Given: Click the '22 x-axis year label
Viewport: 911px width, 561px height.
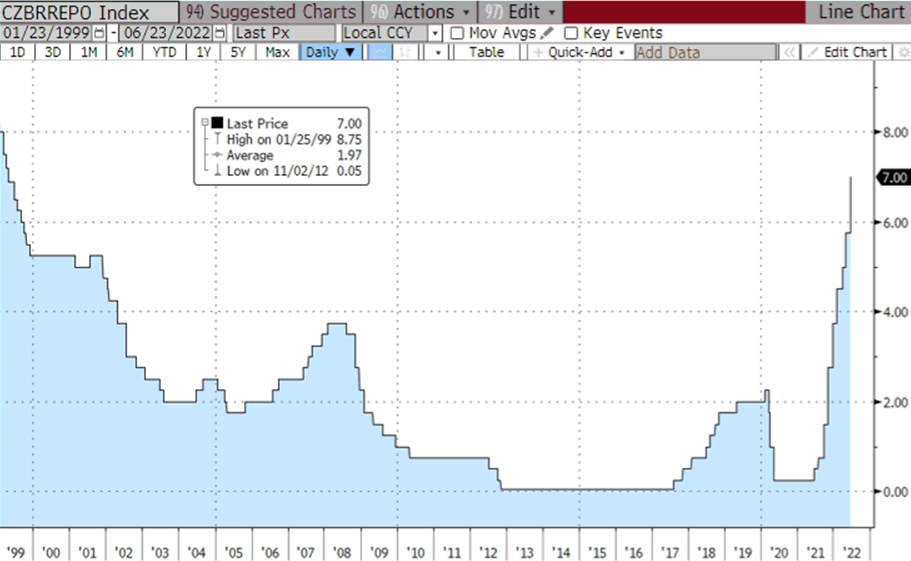Looking at the screenshot, I should click(852, 552).
